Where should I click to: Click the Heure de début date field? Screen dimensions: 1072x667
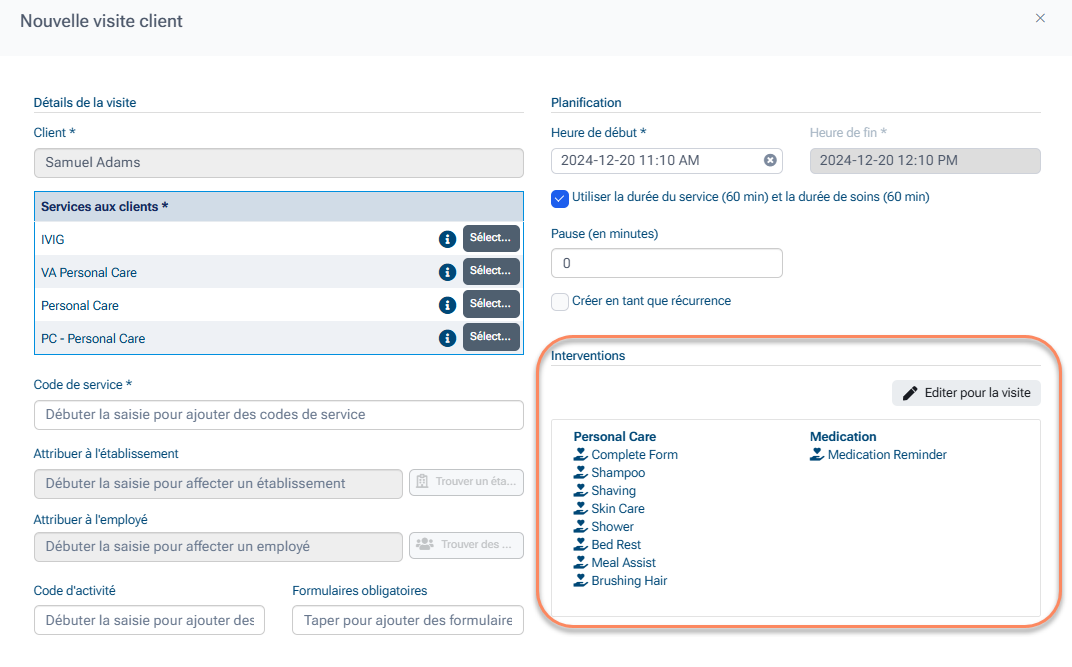tap(655, 160)
